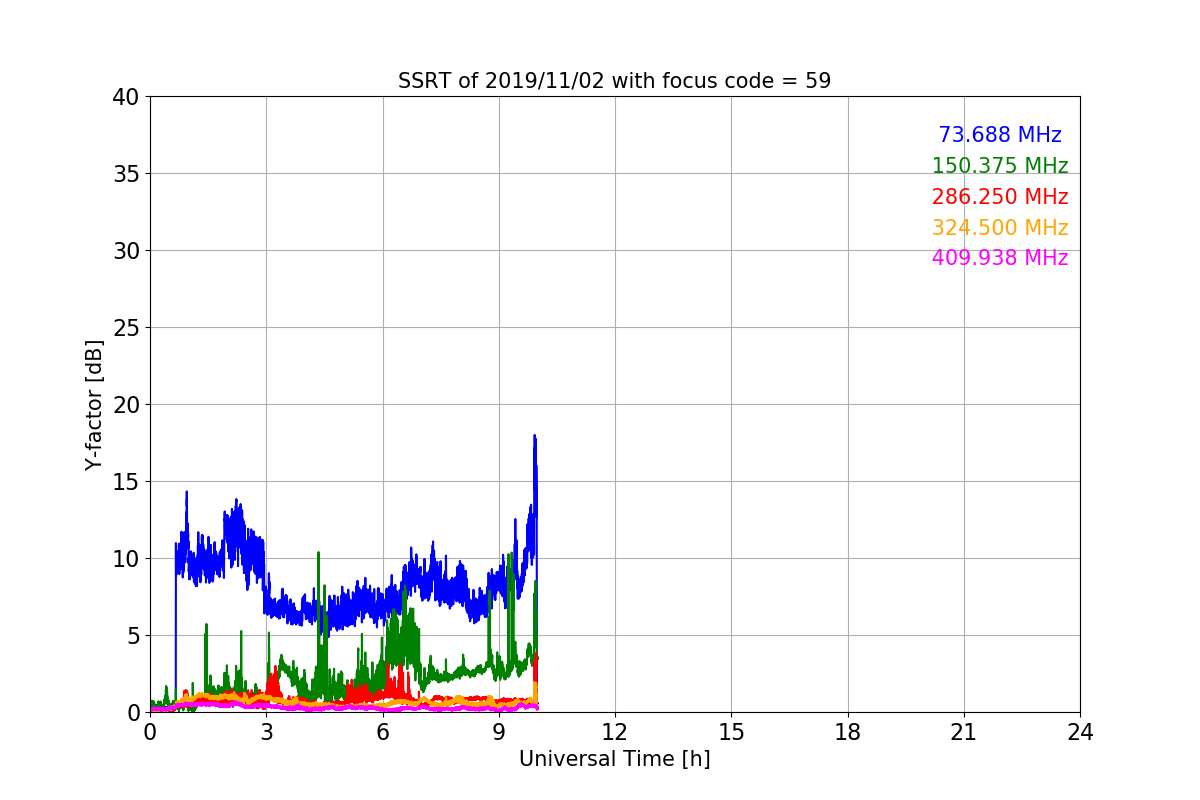
Task: Click x-axis tick label 12
Action: [x=615, y=732]
